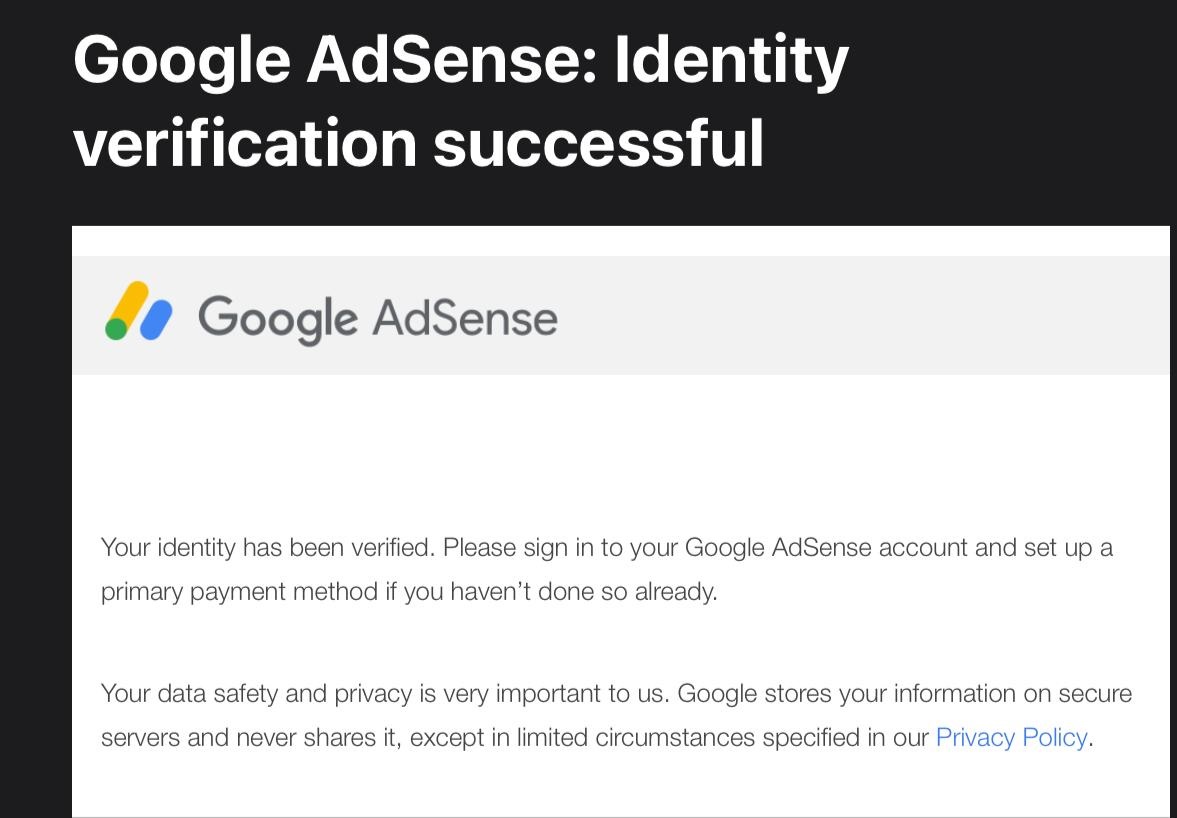Click the blank white space below the banner
This screenshot has width=1177, height=818.
(620, 450)
